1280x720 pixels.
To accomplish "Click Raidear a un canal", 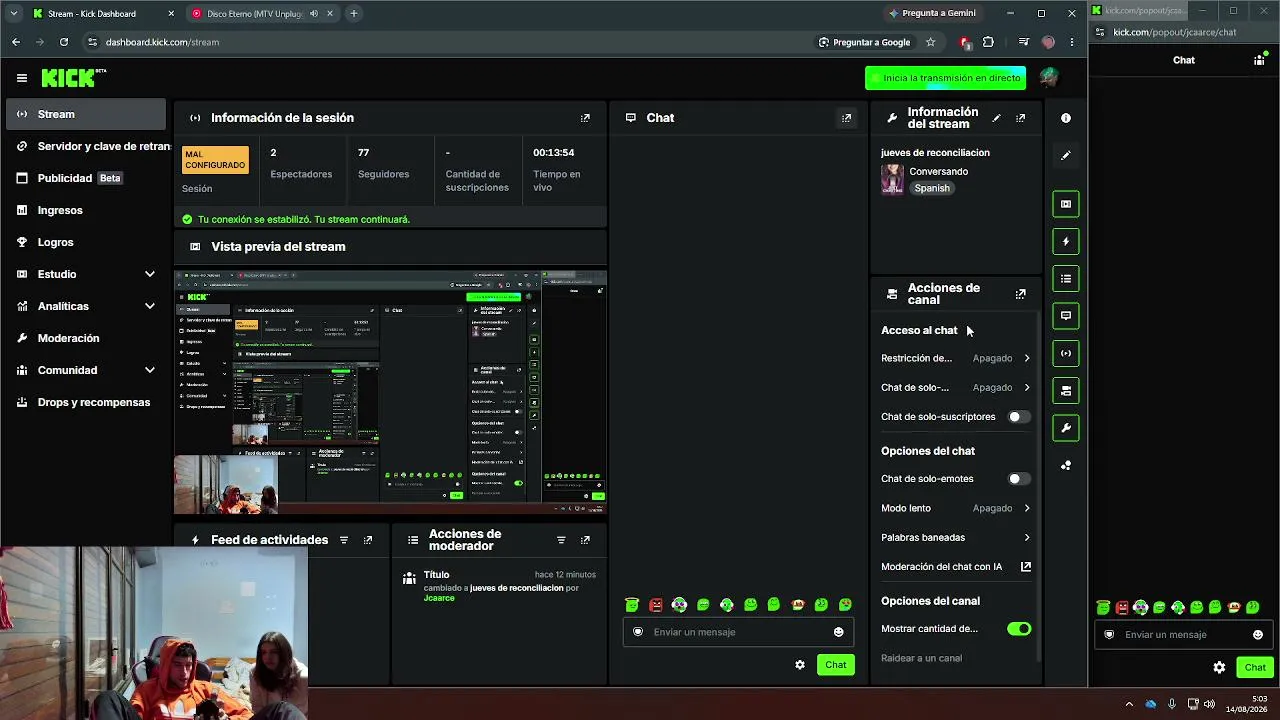I will tap(921, 658).
